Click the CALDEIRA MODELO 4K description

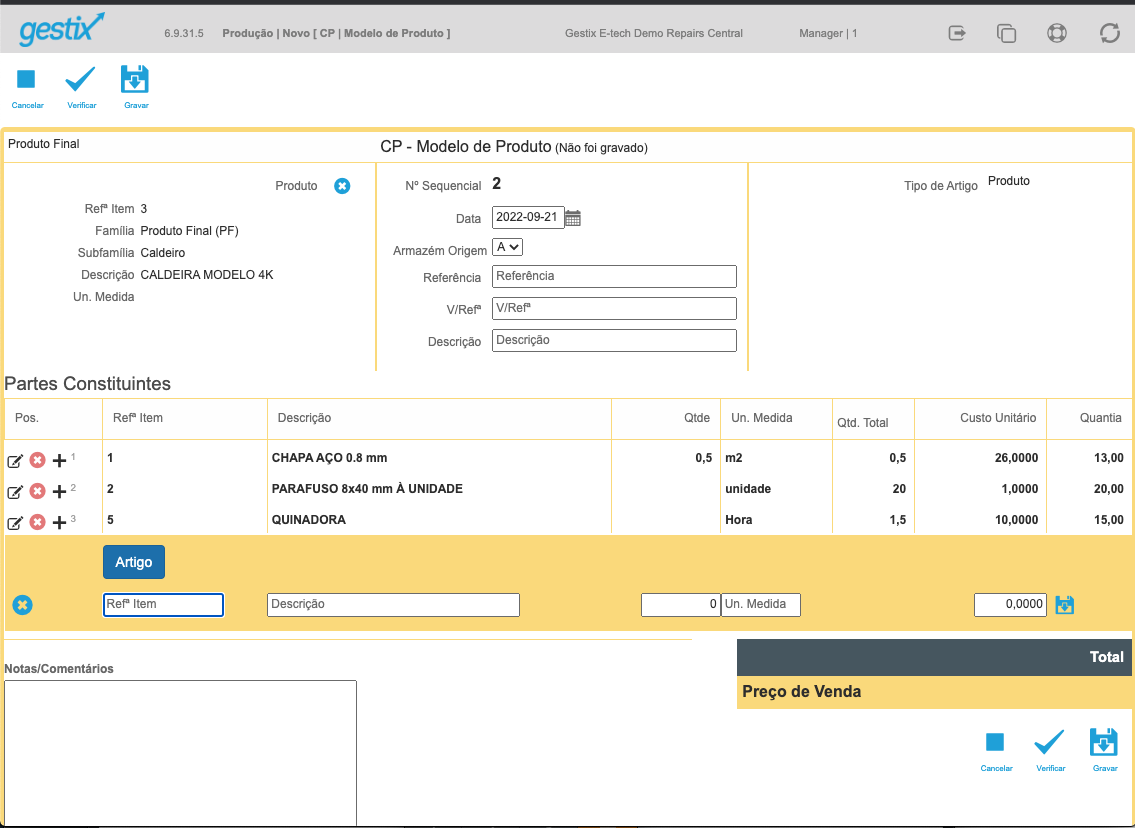pyautogui.click(x=207, y=275)
